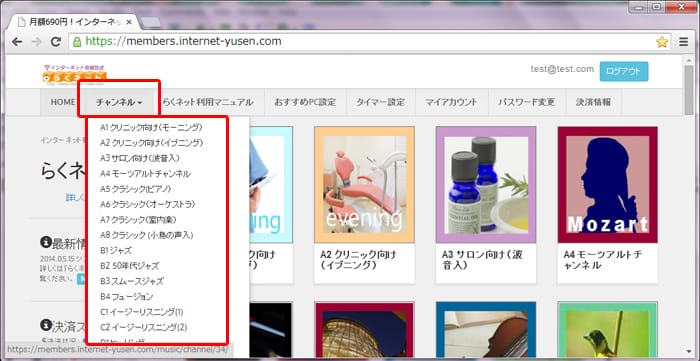This screenshot has height=361, width=700.
Task: Open the violin and sheet music thumbnail
Action: point(486,329)
